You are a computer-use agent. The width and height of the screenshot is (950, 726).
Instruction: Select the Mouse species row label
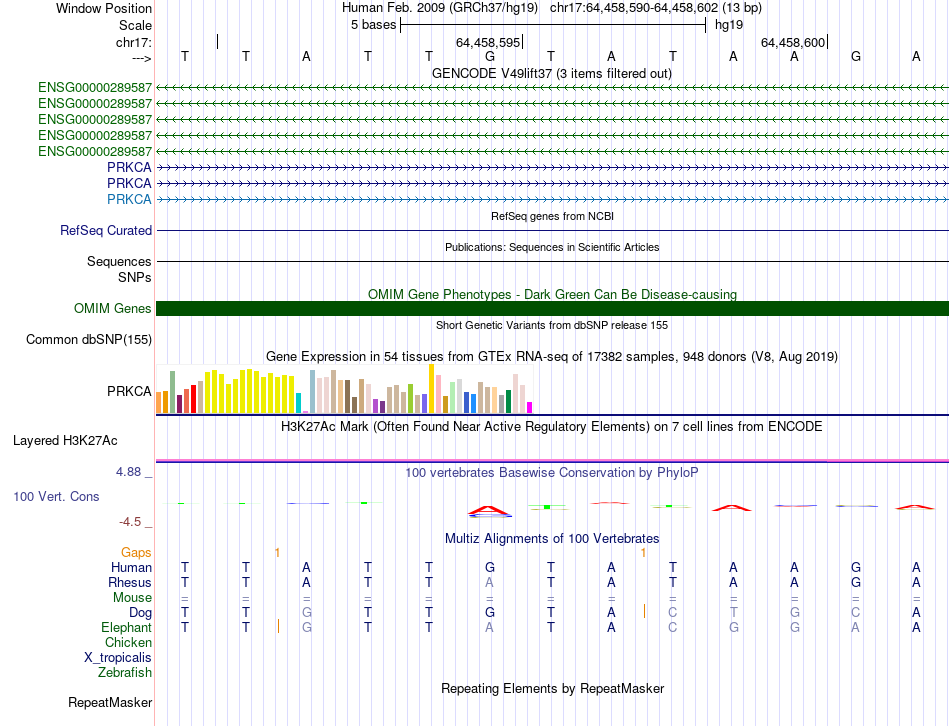(x=132, y=598)
